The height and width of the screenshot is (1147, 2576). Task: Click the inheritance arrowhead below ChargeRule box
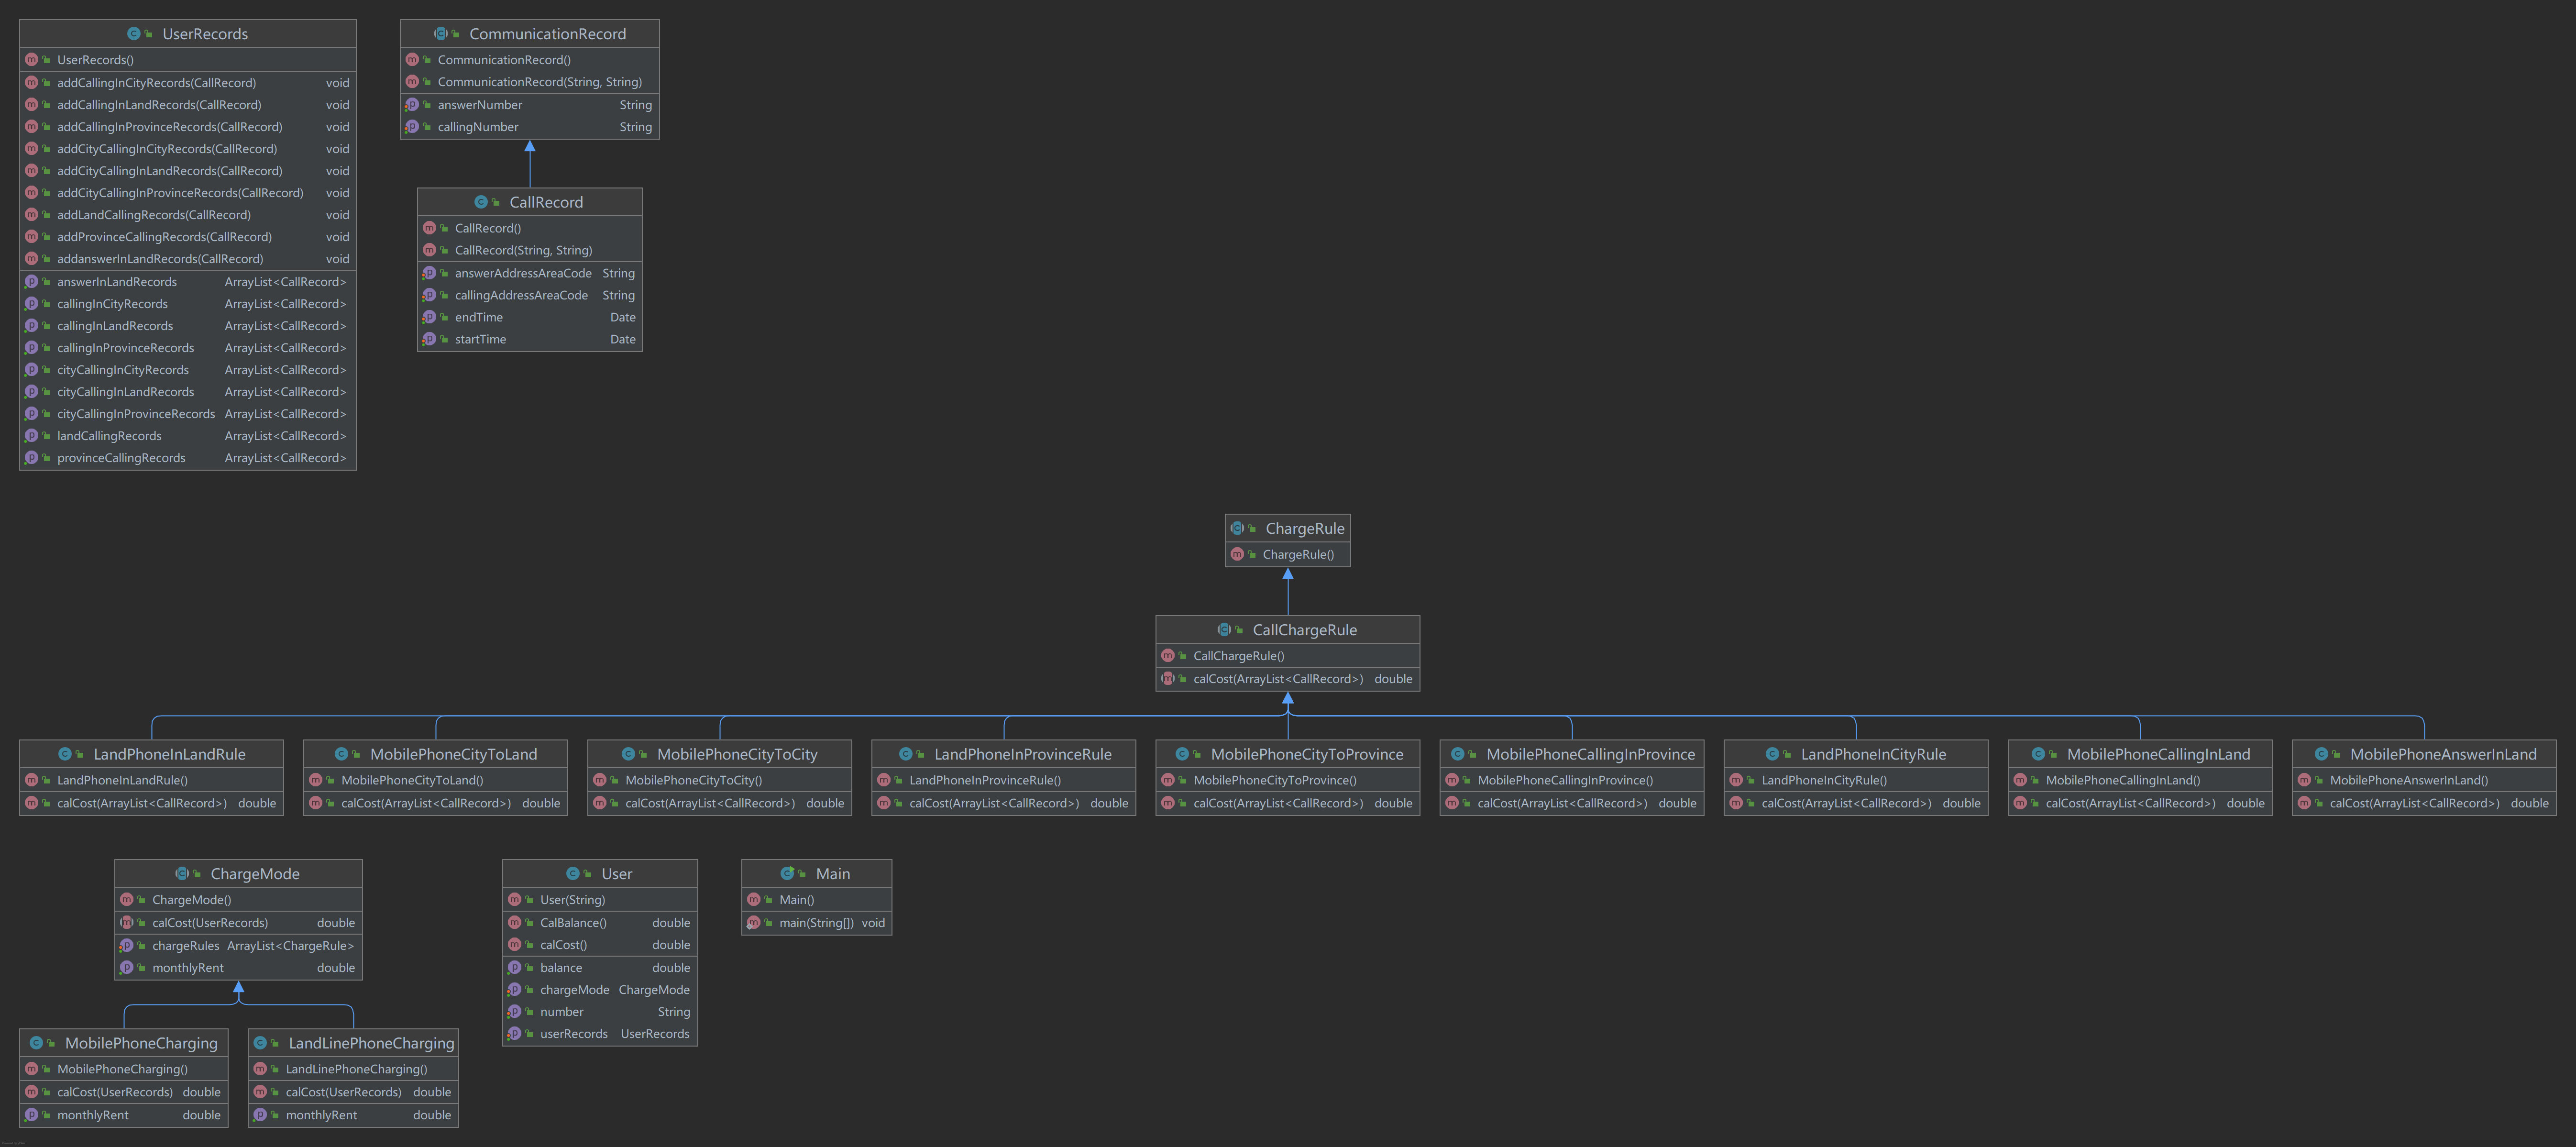click(x=1288, y=574)
